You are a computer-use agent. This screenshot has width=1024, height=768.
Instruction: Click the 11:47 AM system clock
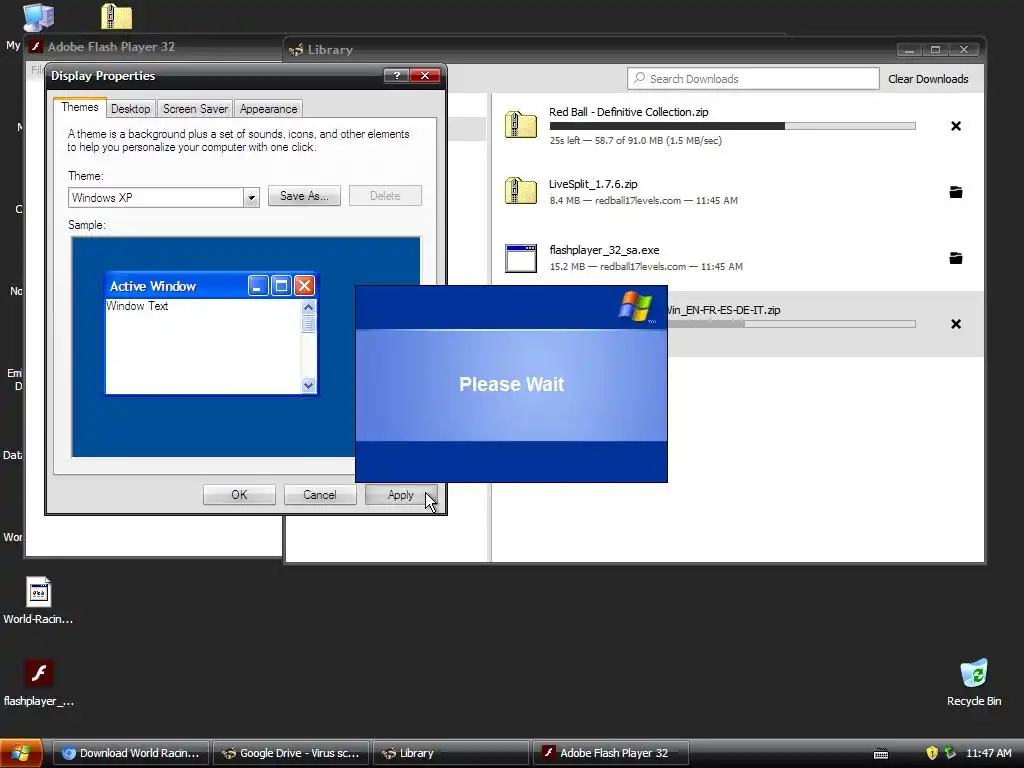989,753
